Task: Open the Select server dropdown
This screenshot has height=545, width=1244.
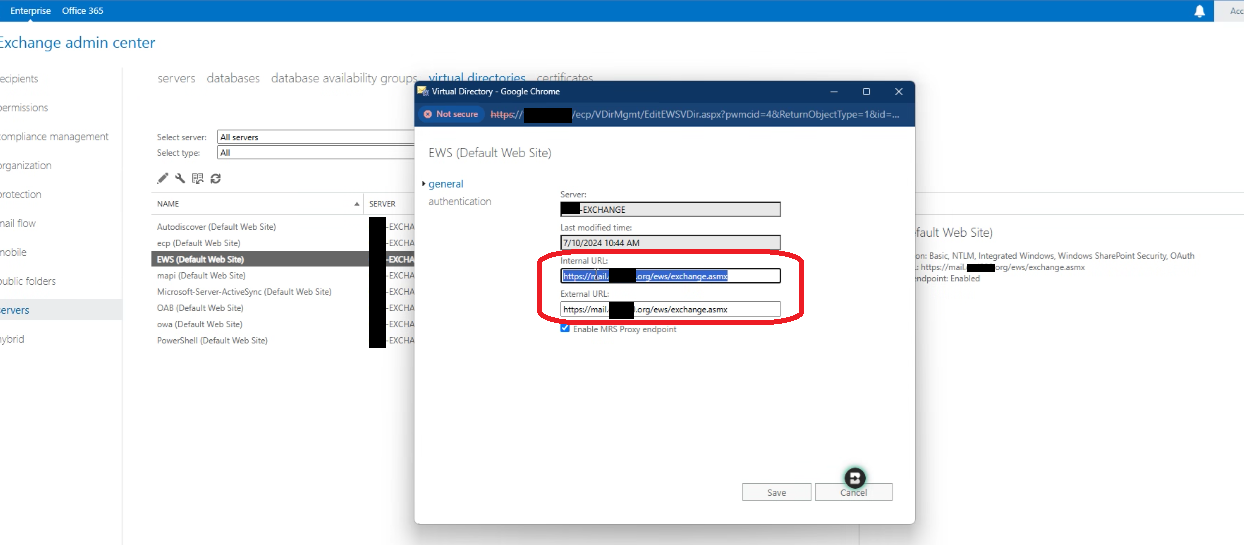Action: point(315,137)
